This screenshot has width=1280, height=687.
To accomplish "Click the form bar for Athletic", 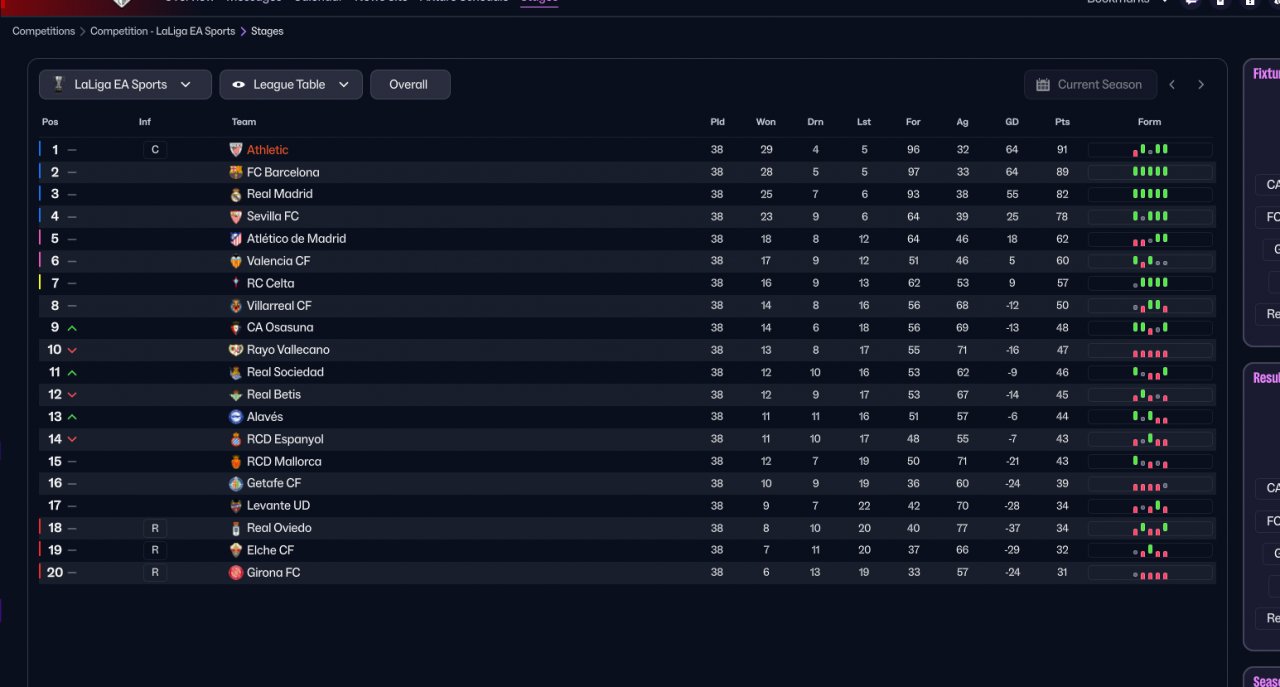I will 1150,150.
